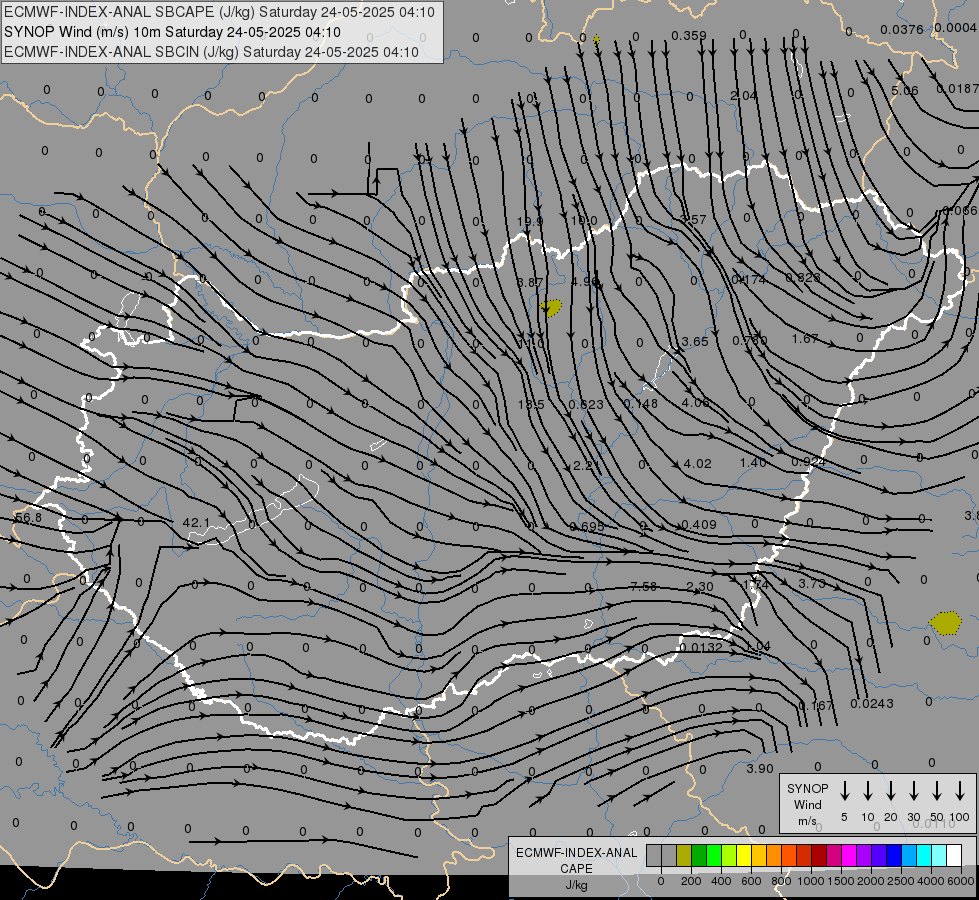Image resolution: width=979 pixels, height=900 pixels.
Task: Click the 4.06 CAPE value on map
Action: 695,402
